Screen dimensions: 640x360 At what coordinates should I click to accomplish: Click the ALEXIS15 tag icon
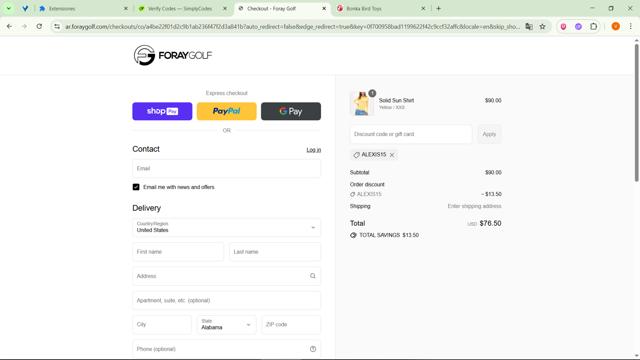click(356, 155)
